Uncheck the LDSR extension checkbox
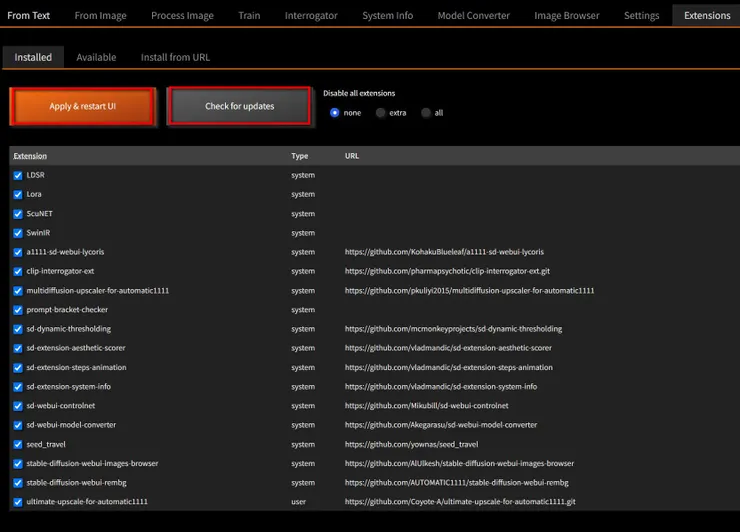The image size is (740, 532). point(18,175)
